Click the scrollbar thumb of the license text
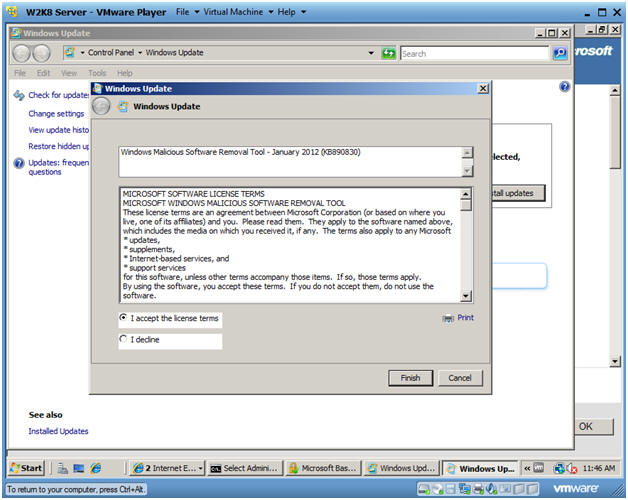 point(465,205)
